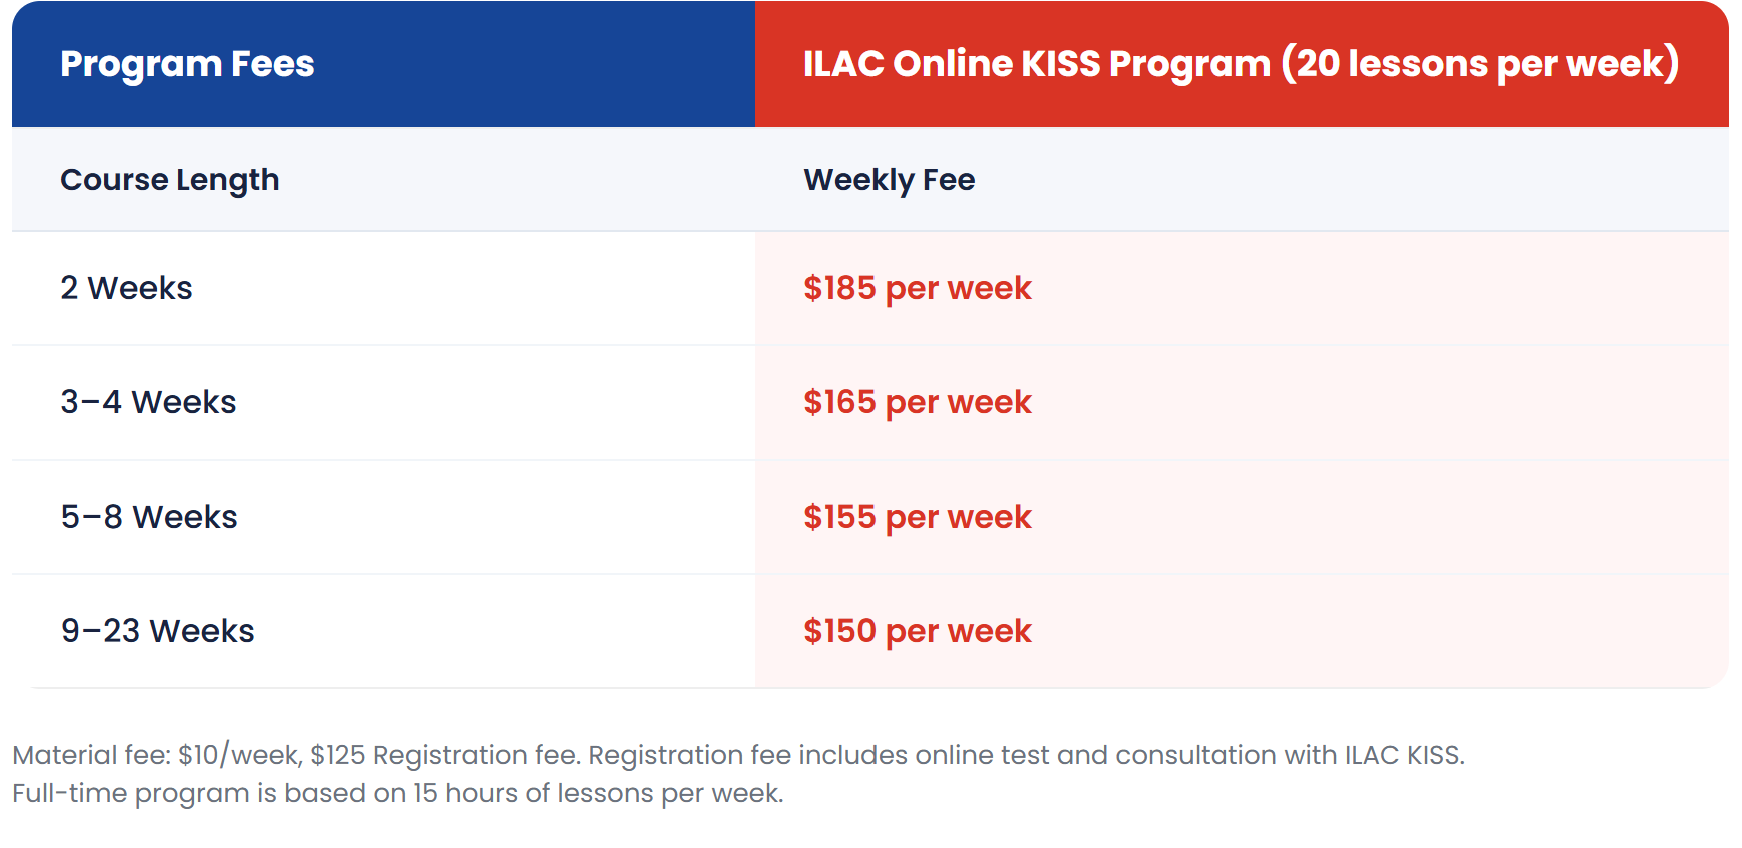Screen dimensions: 1742x848
Task: Click the "(20 lessons per week)" header text
Action: tap(1480, 64)
